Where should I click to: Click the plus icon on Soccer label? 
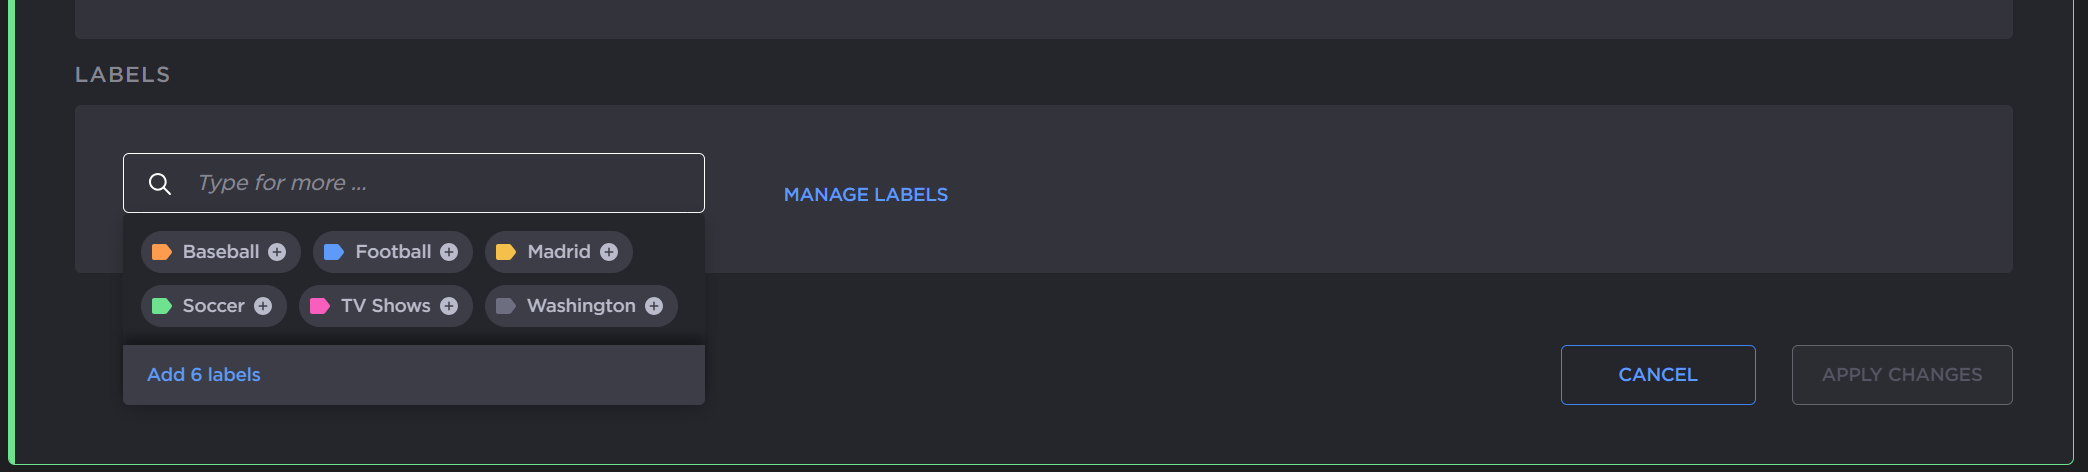coord(263,306)
